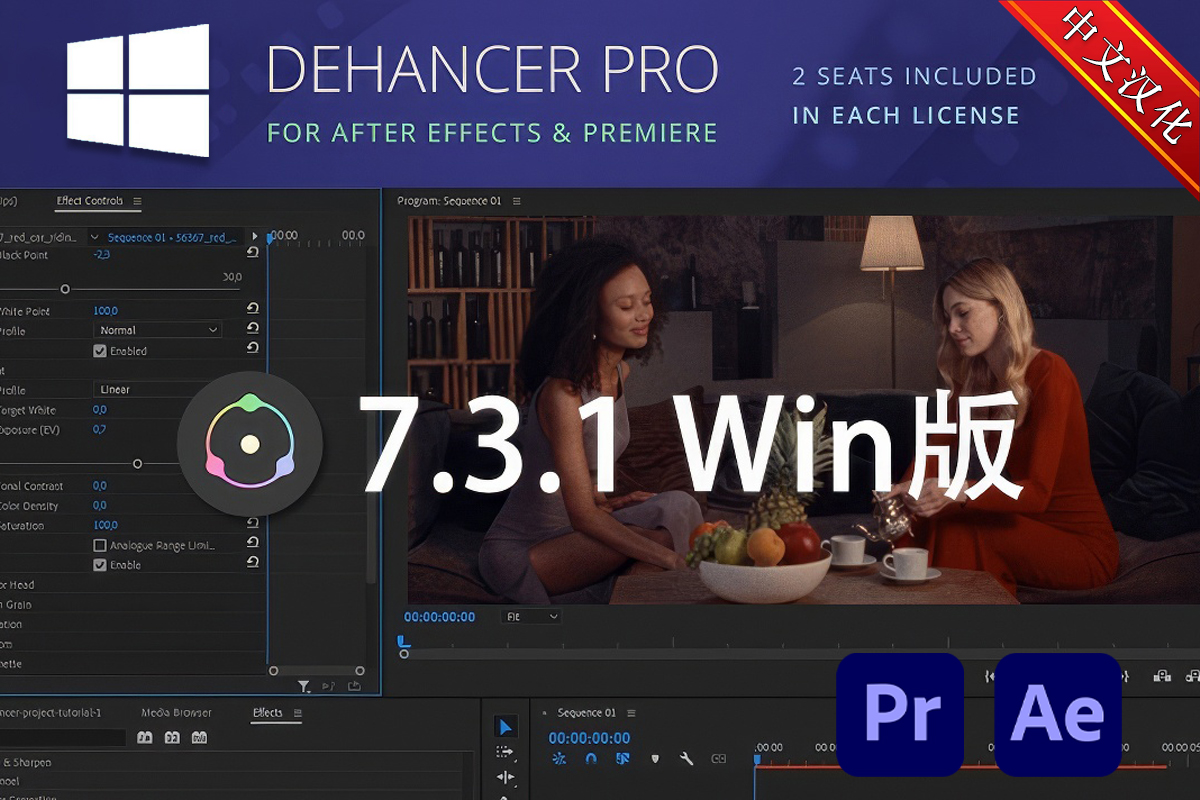Click the Effects panel search field
Screen dimensions: 1200x800
63,738
